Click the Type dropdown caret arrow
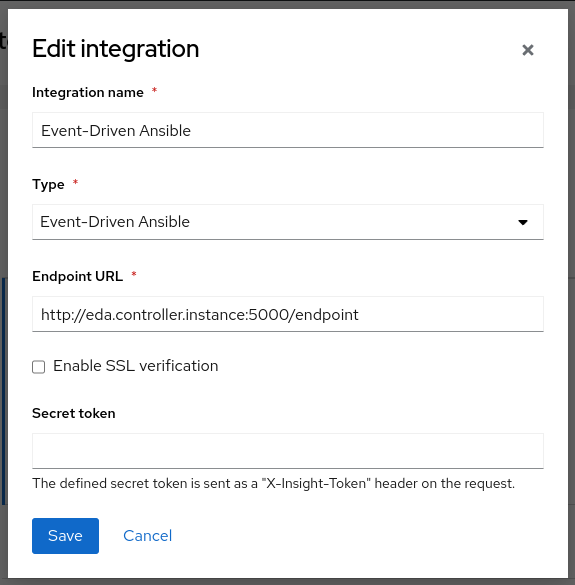The height and width of the screenshot is (585, 575). point(523,222)
